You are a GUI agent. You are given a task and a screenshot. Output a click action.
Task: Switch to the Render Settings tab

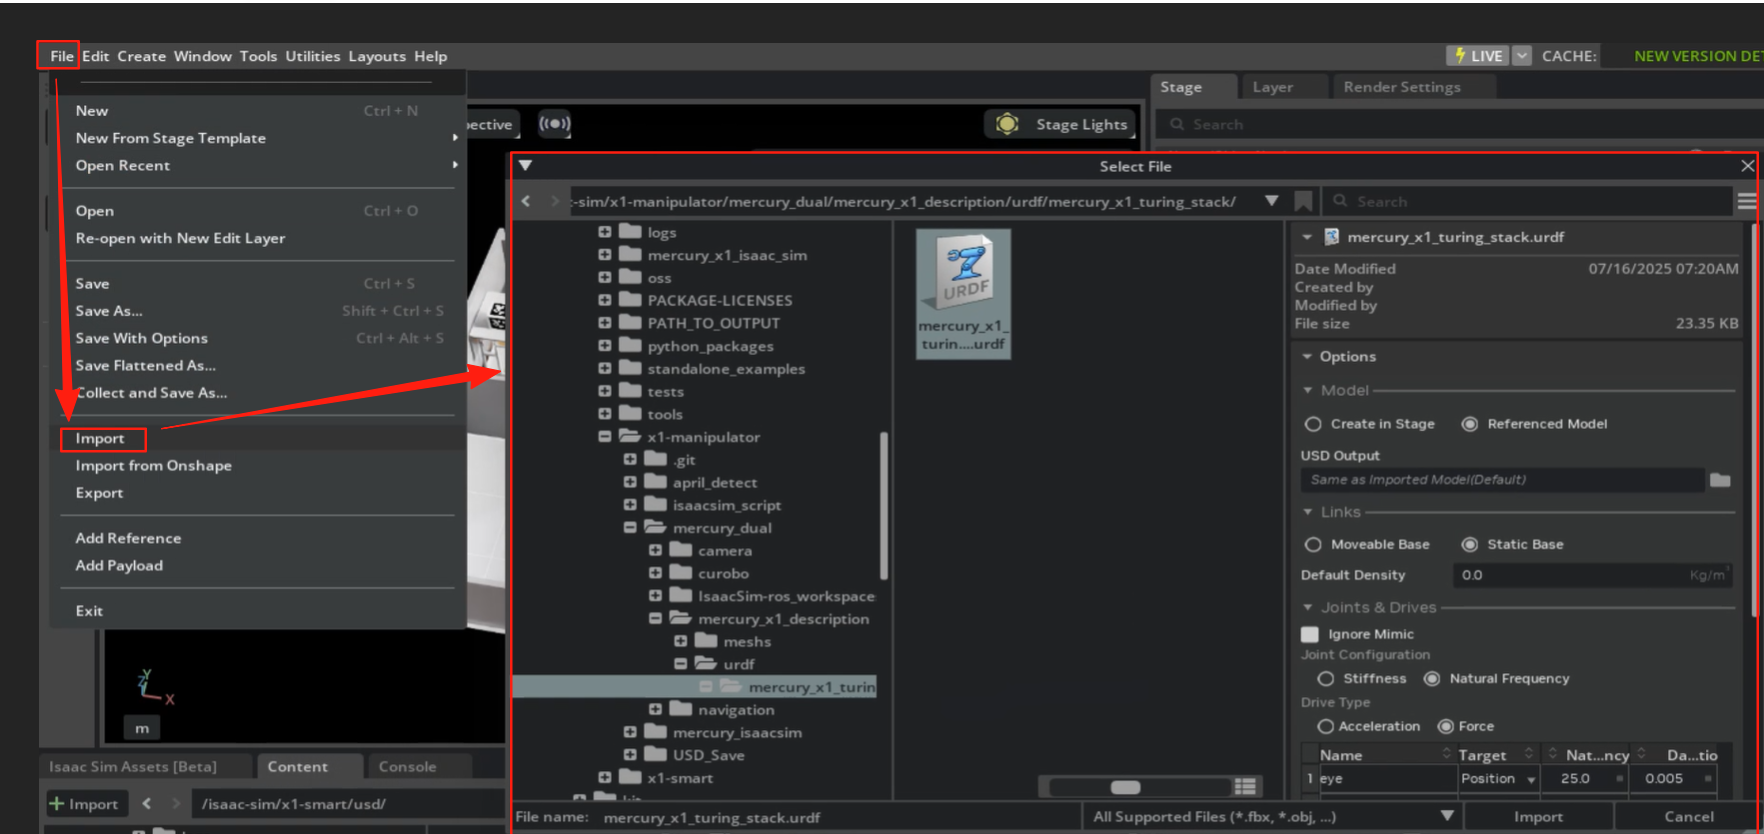[1402, 87]
